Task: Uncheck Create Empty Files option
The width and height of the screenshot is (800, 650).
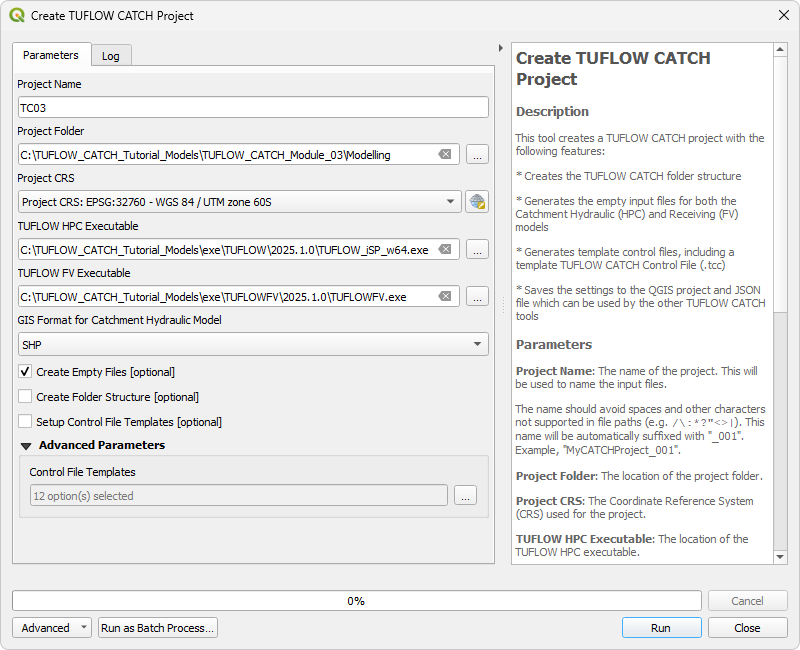Action: 26,372
